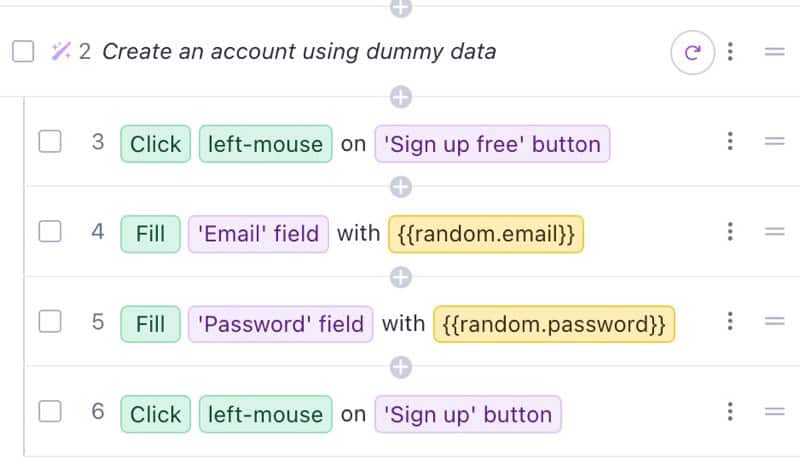Add a step with plus icon below step 3
The height and width of the screenshot is (459, 800).
401,187
